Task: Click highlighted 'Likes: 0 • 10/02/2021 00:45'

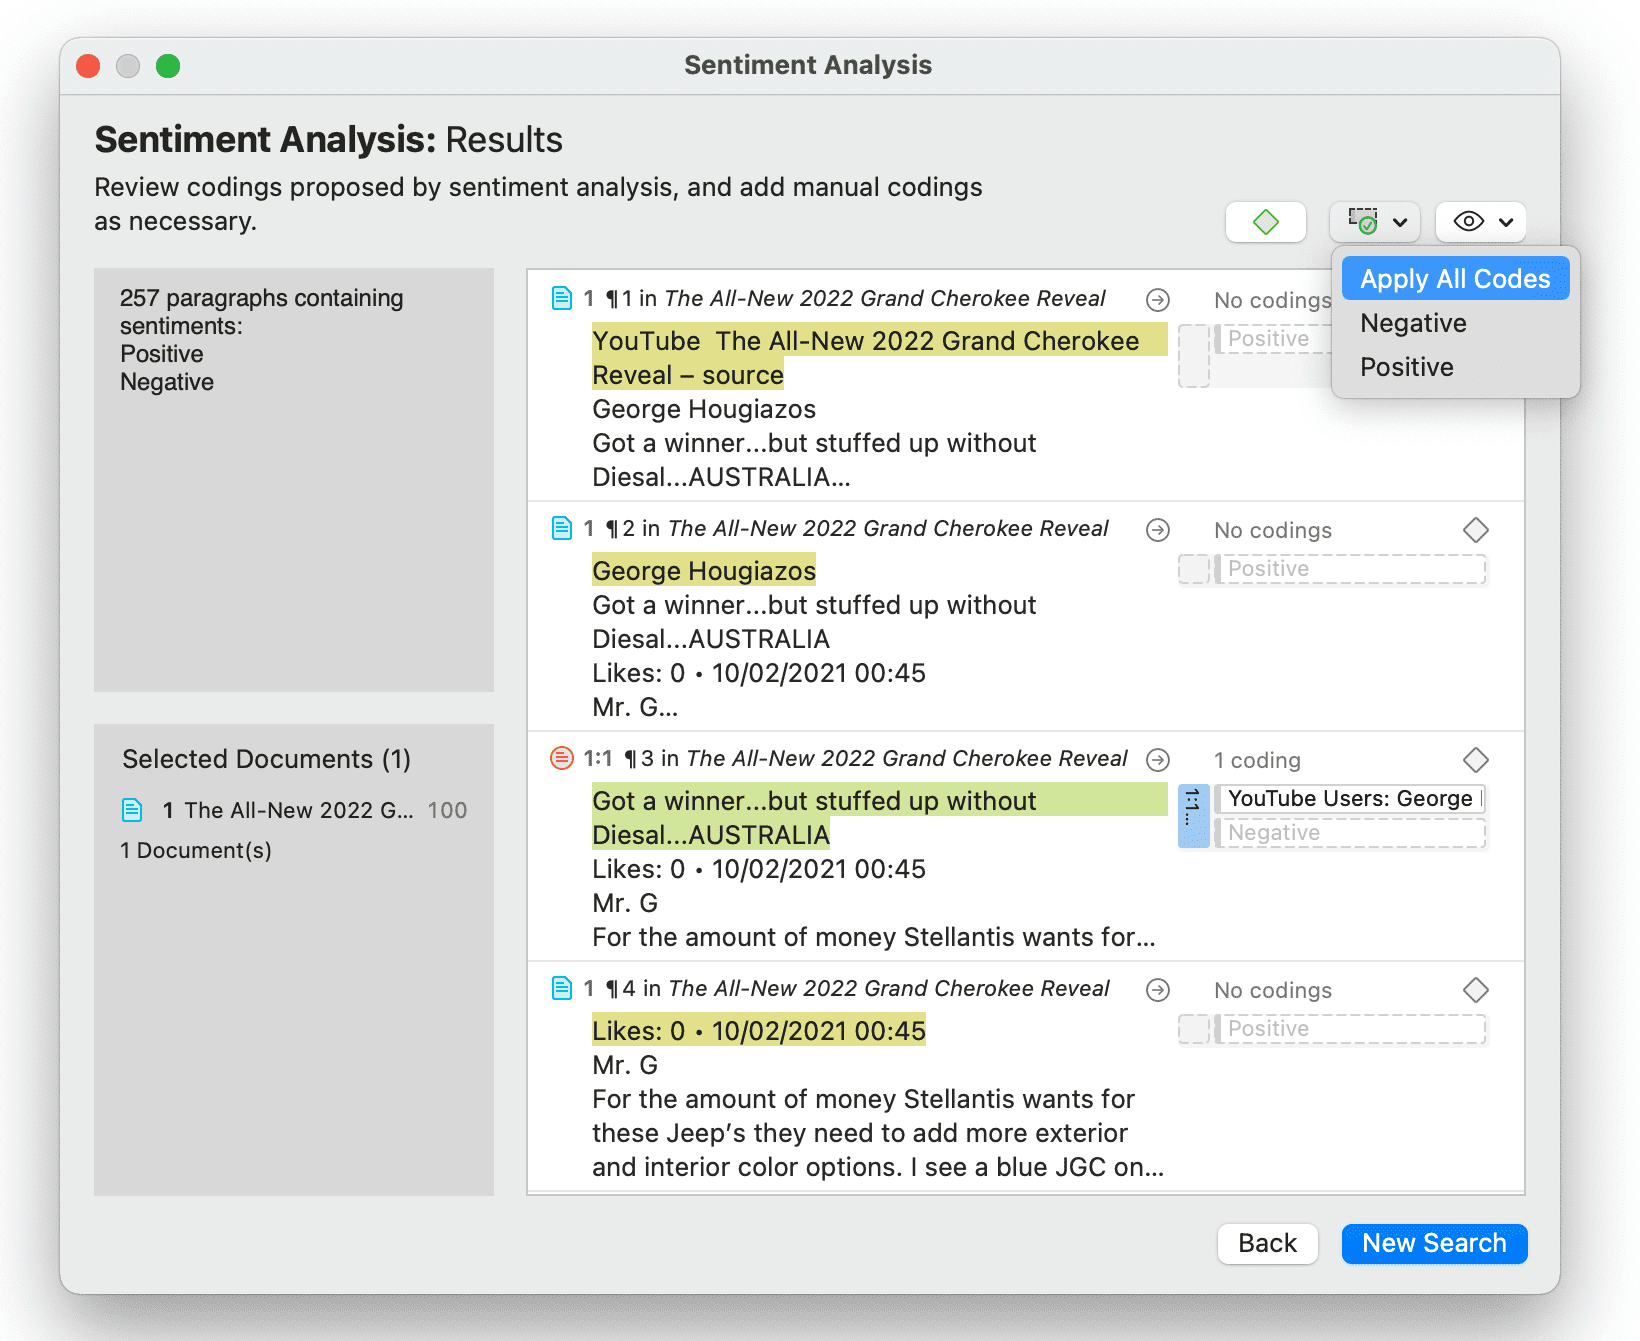Action: pyautogui.click(x=759, y=1031)
